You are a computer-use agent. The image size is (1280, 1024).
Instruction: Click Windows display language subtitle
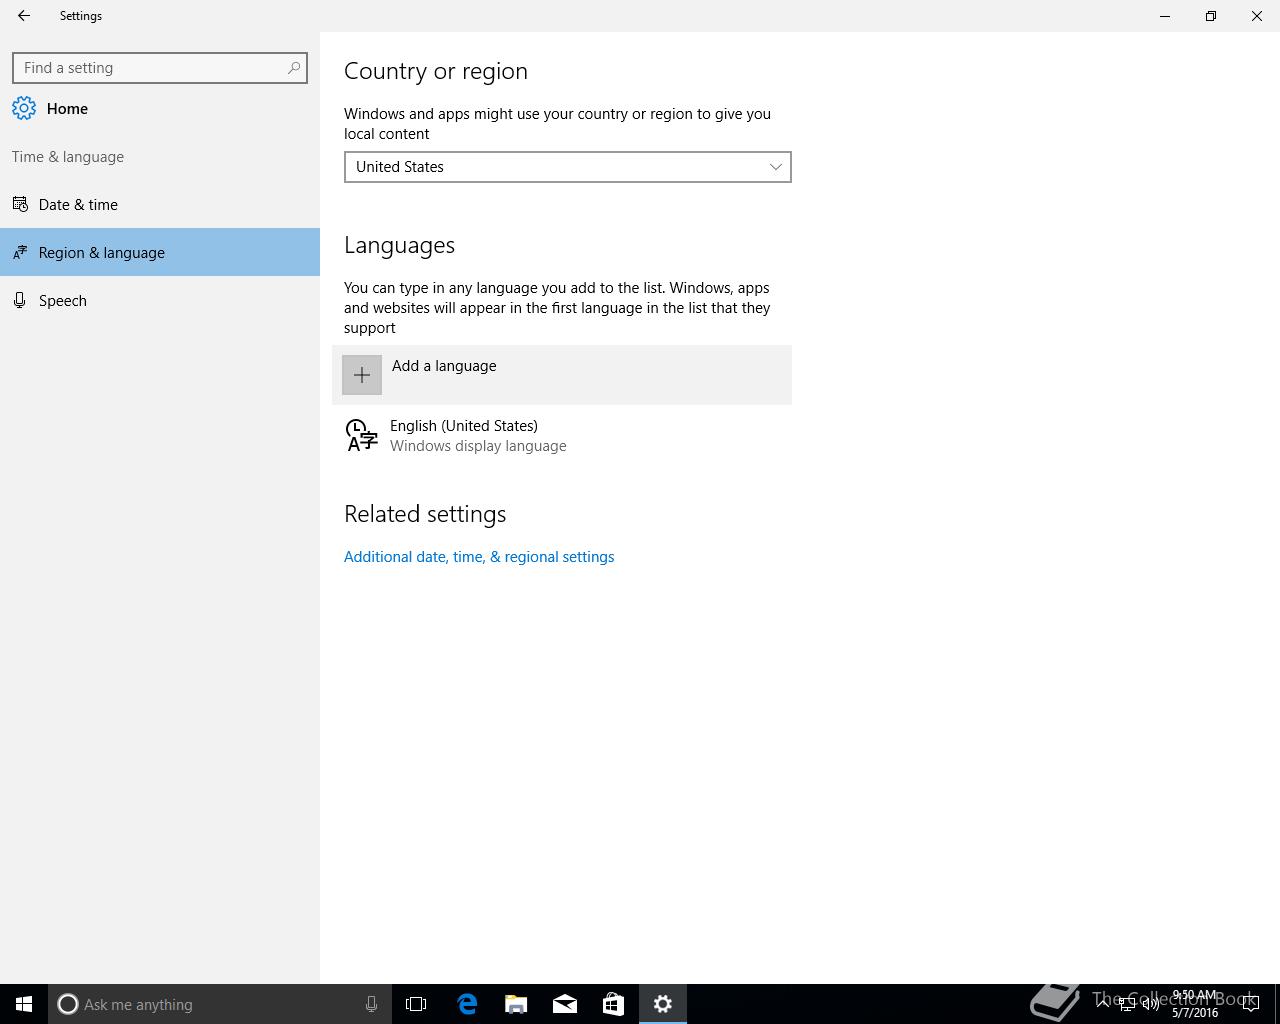478,446
